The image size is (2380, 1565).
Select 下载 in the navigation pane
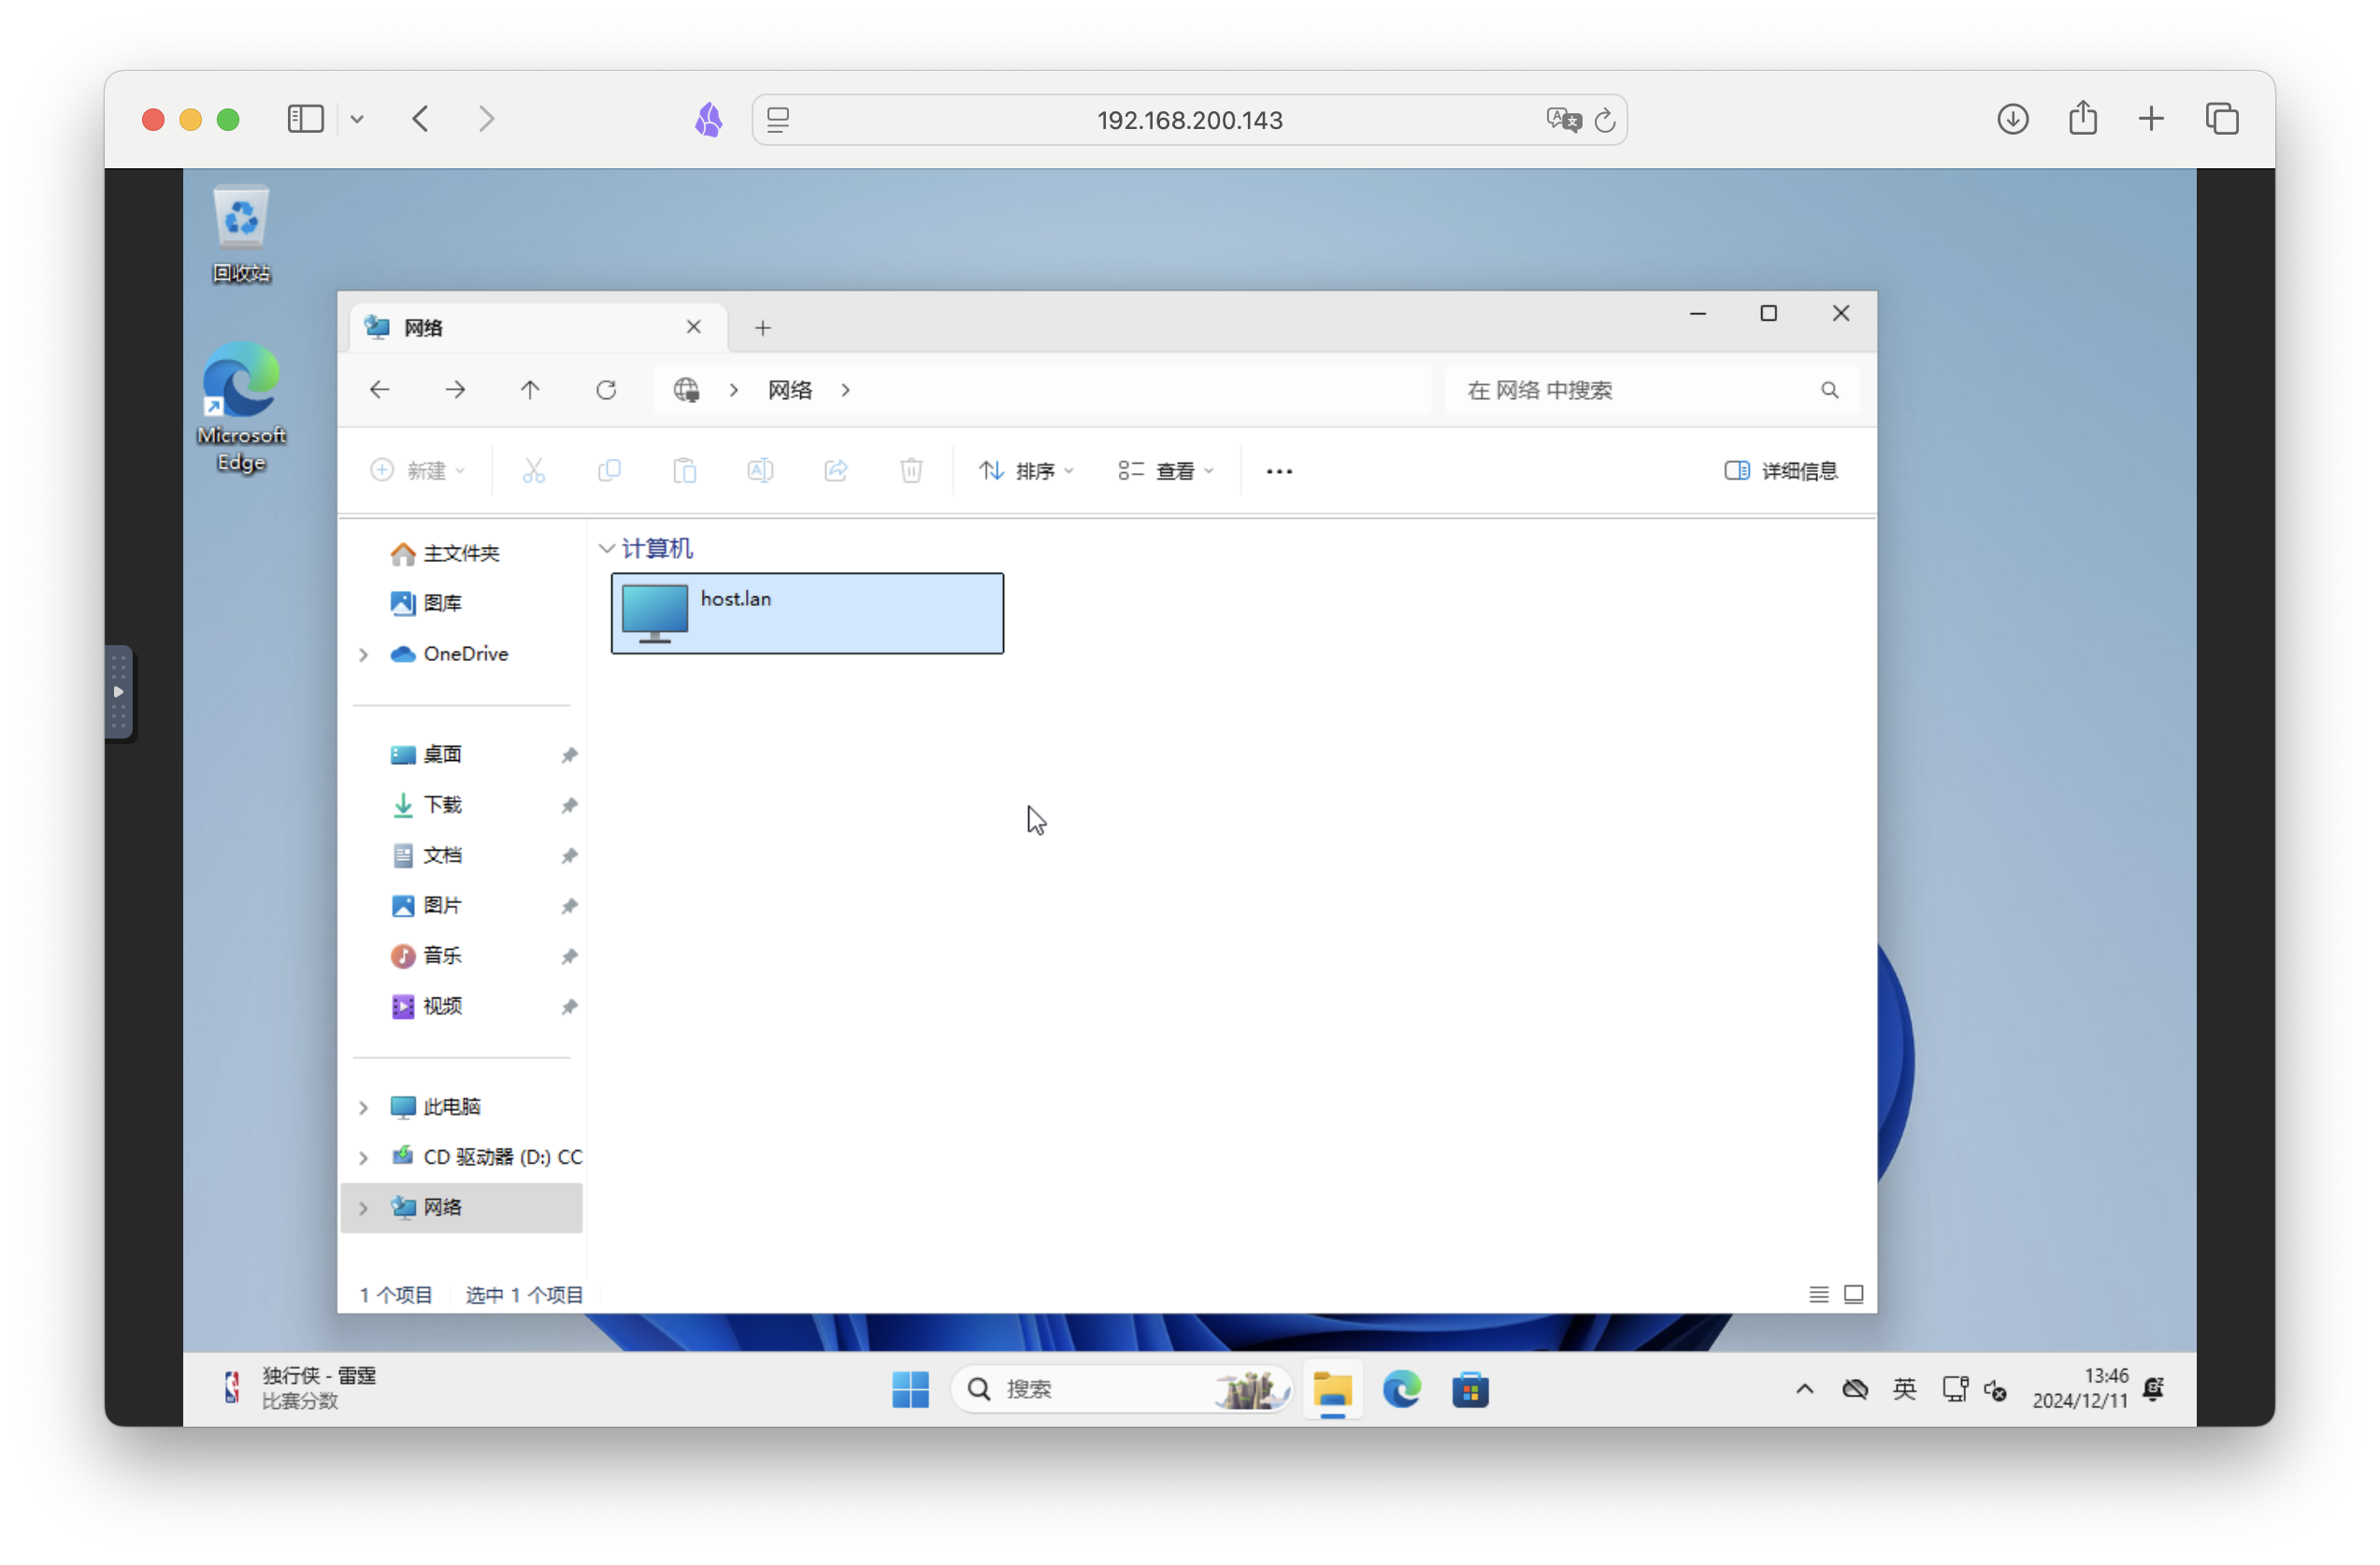[442, 805]
